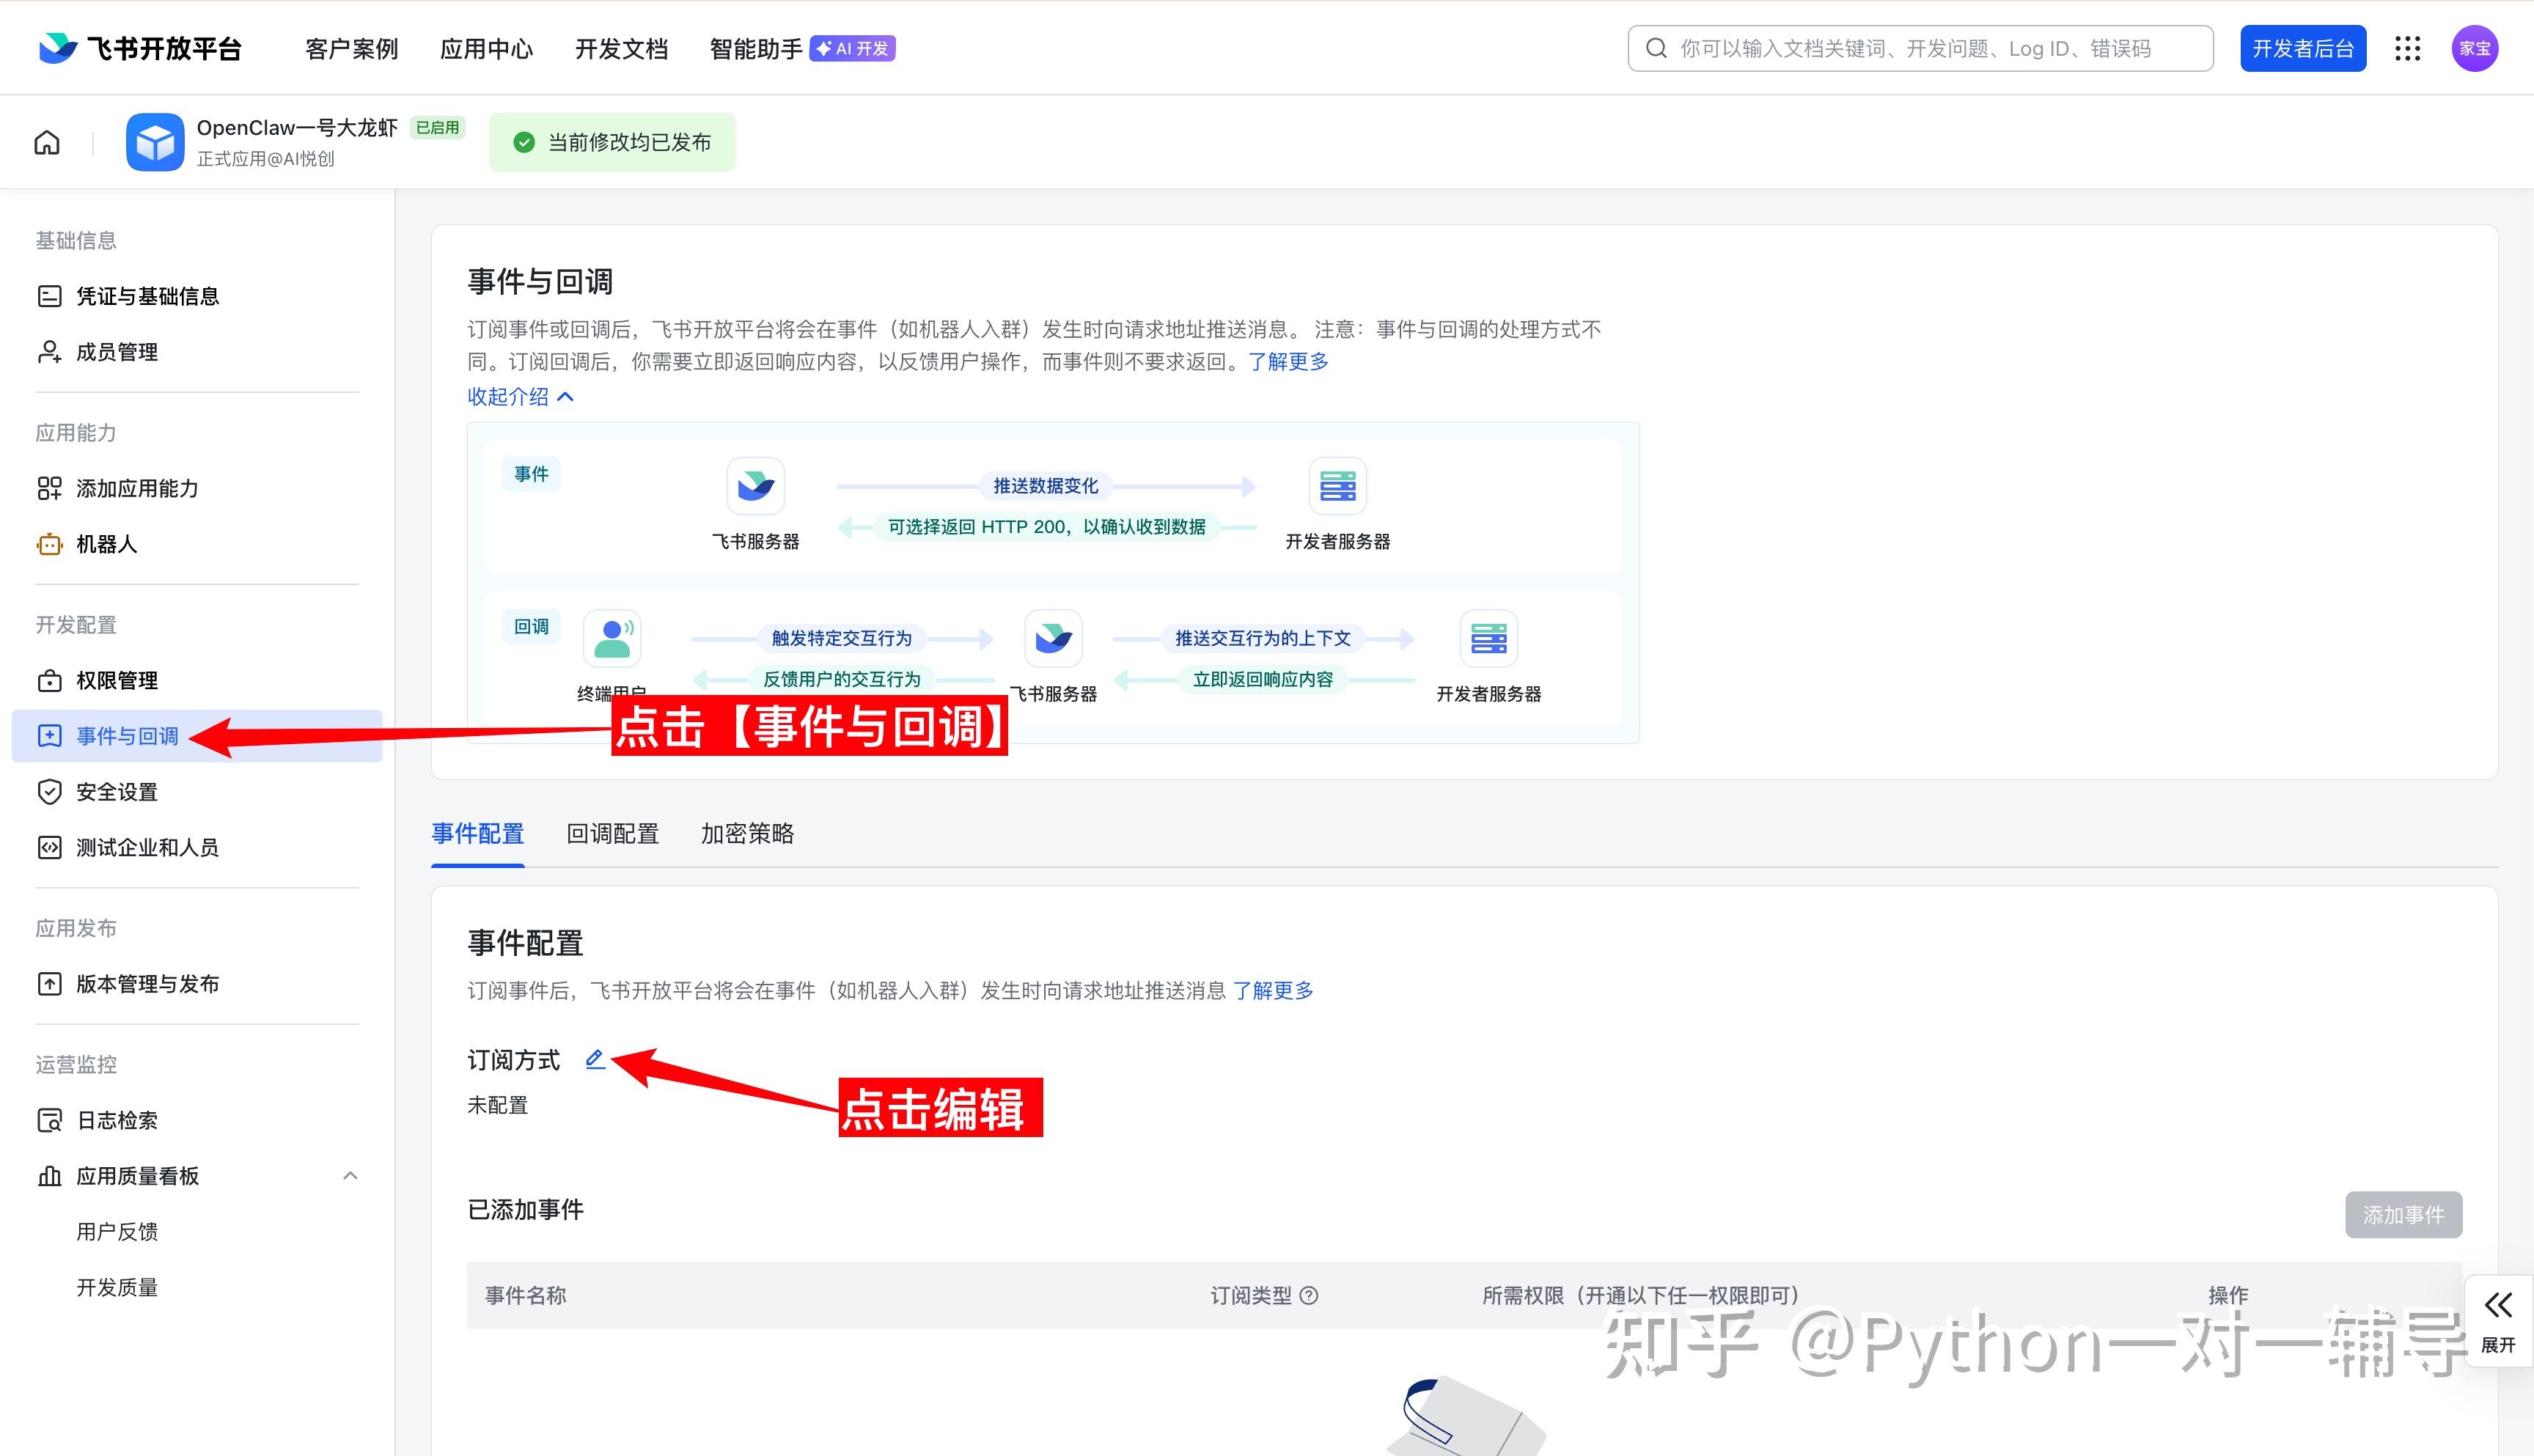Click the 家宝 user avatar
The image size is (2534, 1456).
click(2474, 49)
